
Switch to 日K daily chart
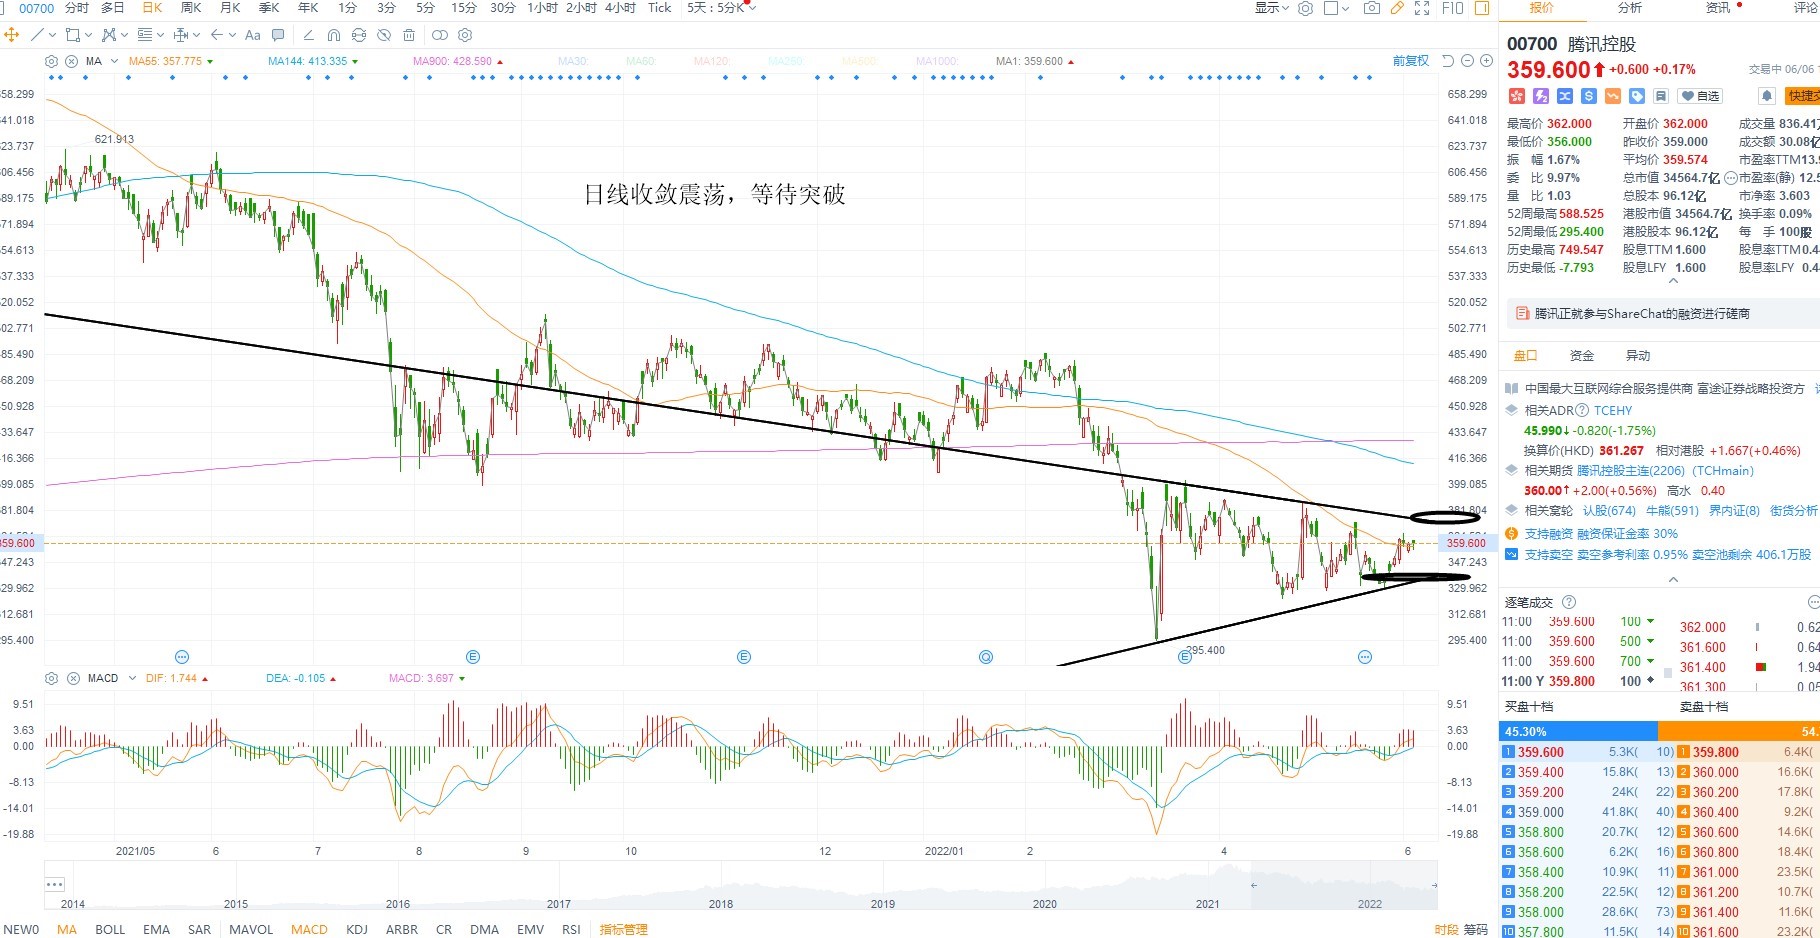(x=152, y=8)
